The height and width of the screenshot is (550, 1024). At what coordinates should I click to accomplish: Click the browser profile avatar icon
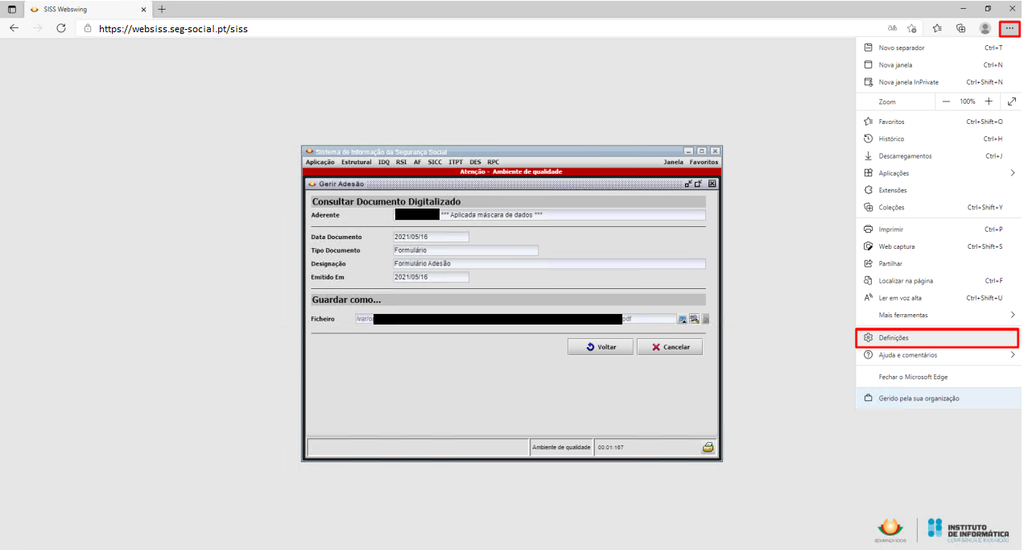pyautogui.click(x=985, y=28)
